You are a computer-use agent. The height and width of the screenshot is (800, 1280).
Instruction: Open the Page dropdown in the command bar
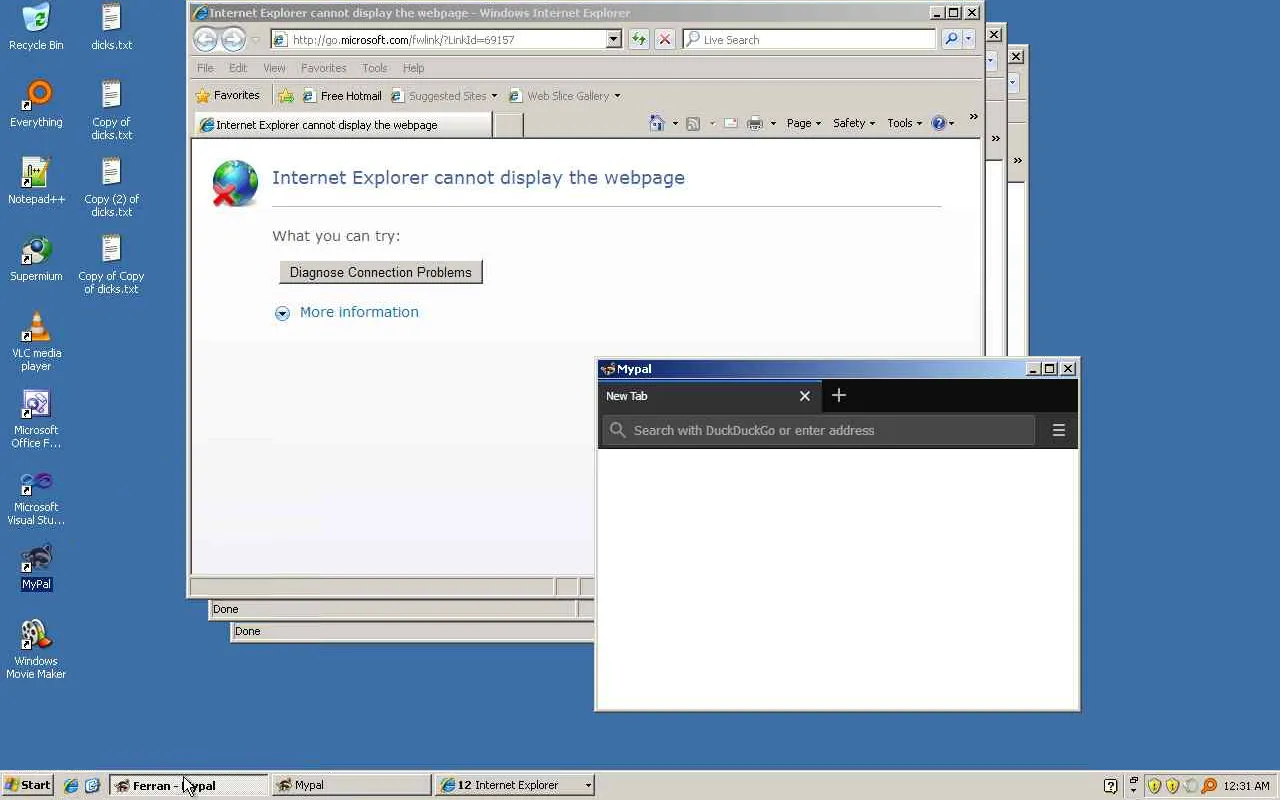click(804, 123)
